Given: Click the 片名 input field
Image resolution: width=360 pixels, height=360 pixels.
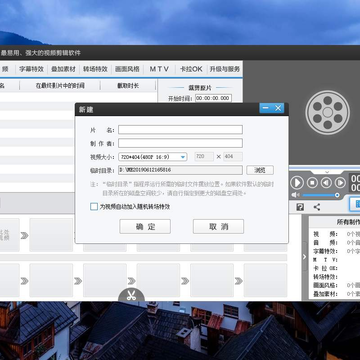Looking at the screenshot, I should click(180, 130).
